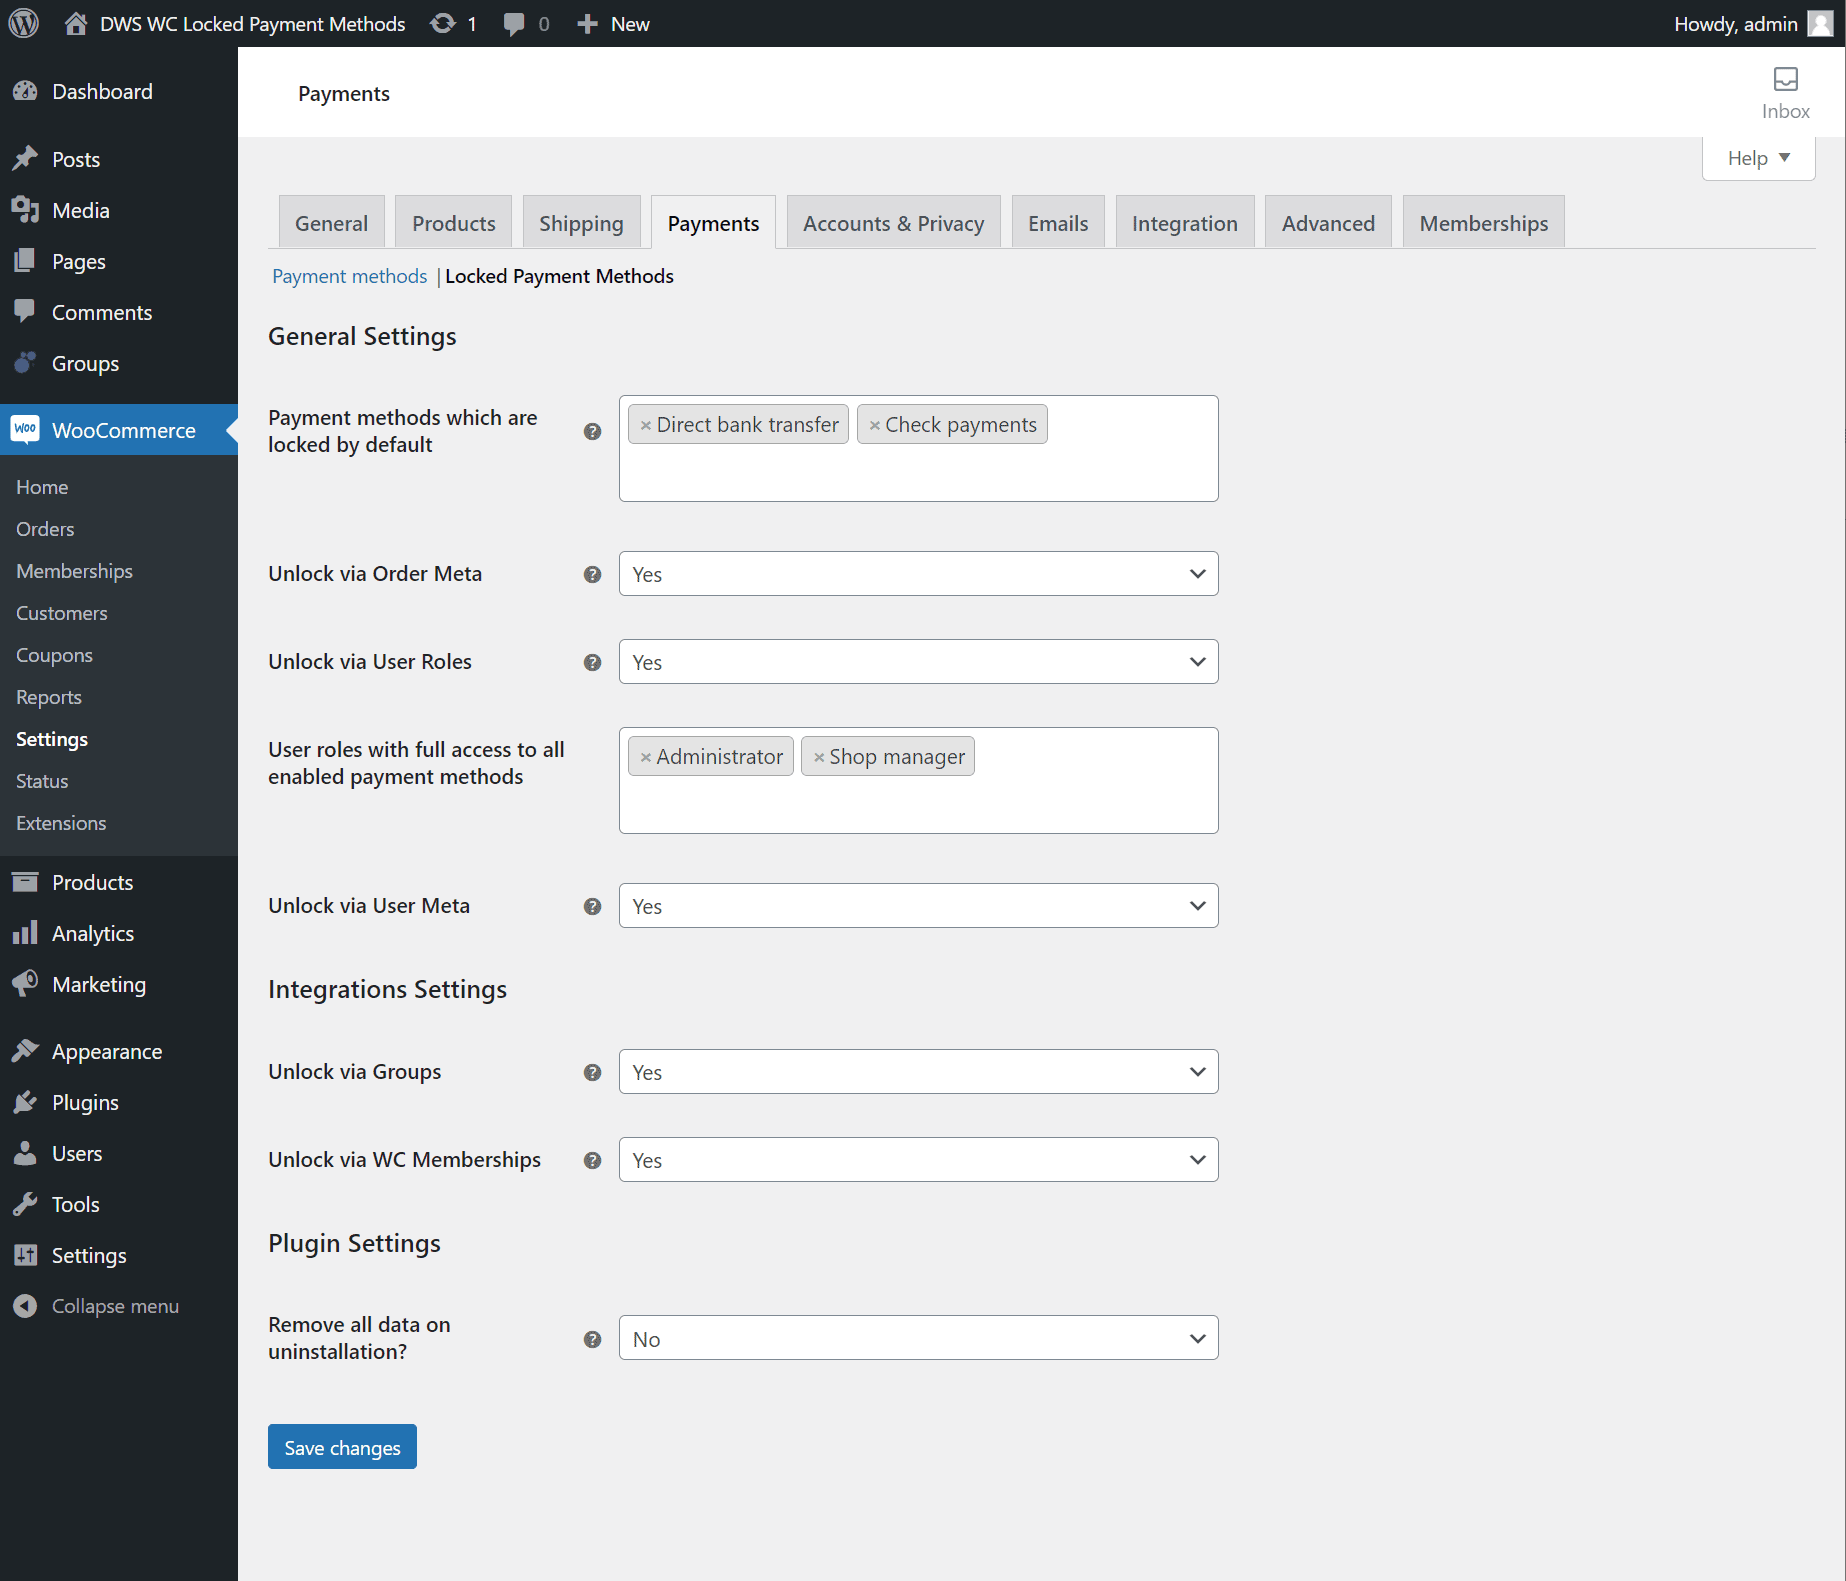
Task: Remove the Check payments tag
Action: (875, 425)
